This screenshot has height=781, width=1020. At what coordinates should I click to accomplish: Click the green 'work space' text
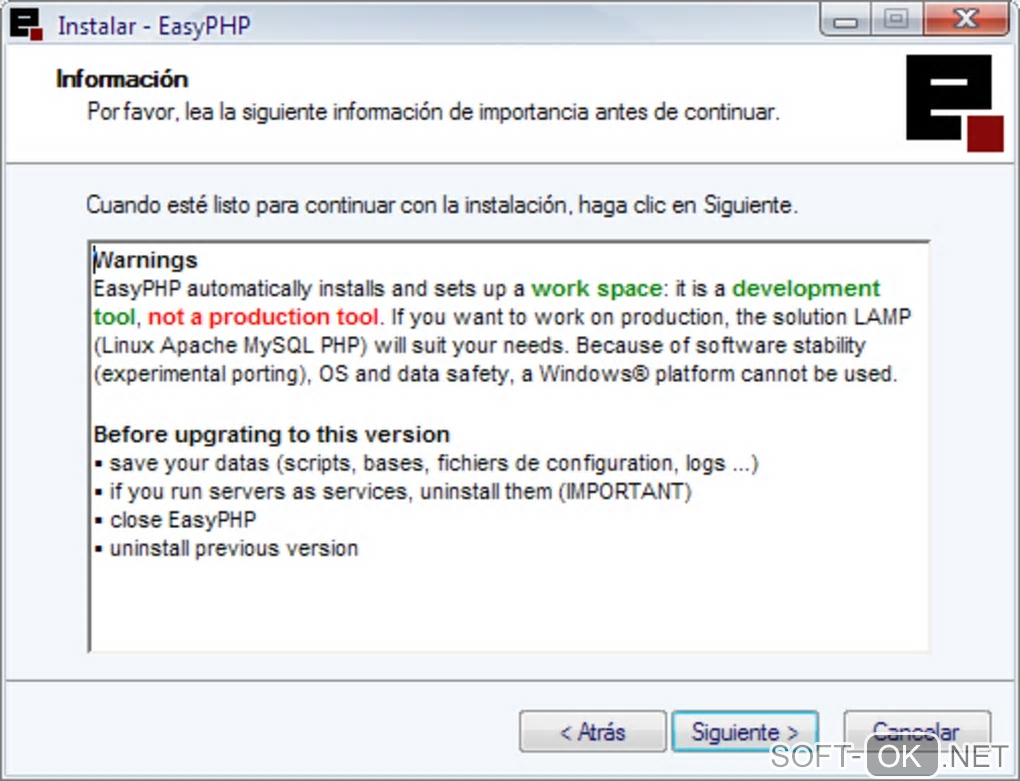coord(597,288)
